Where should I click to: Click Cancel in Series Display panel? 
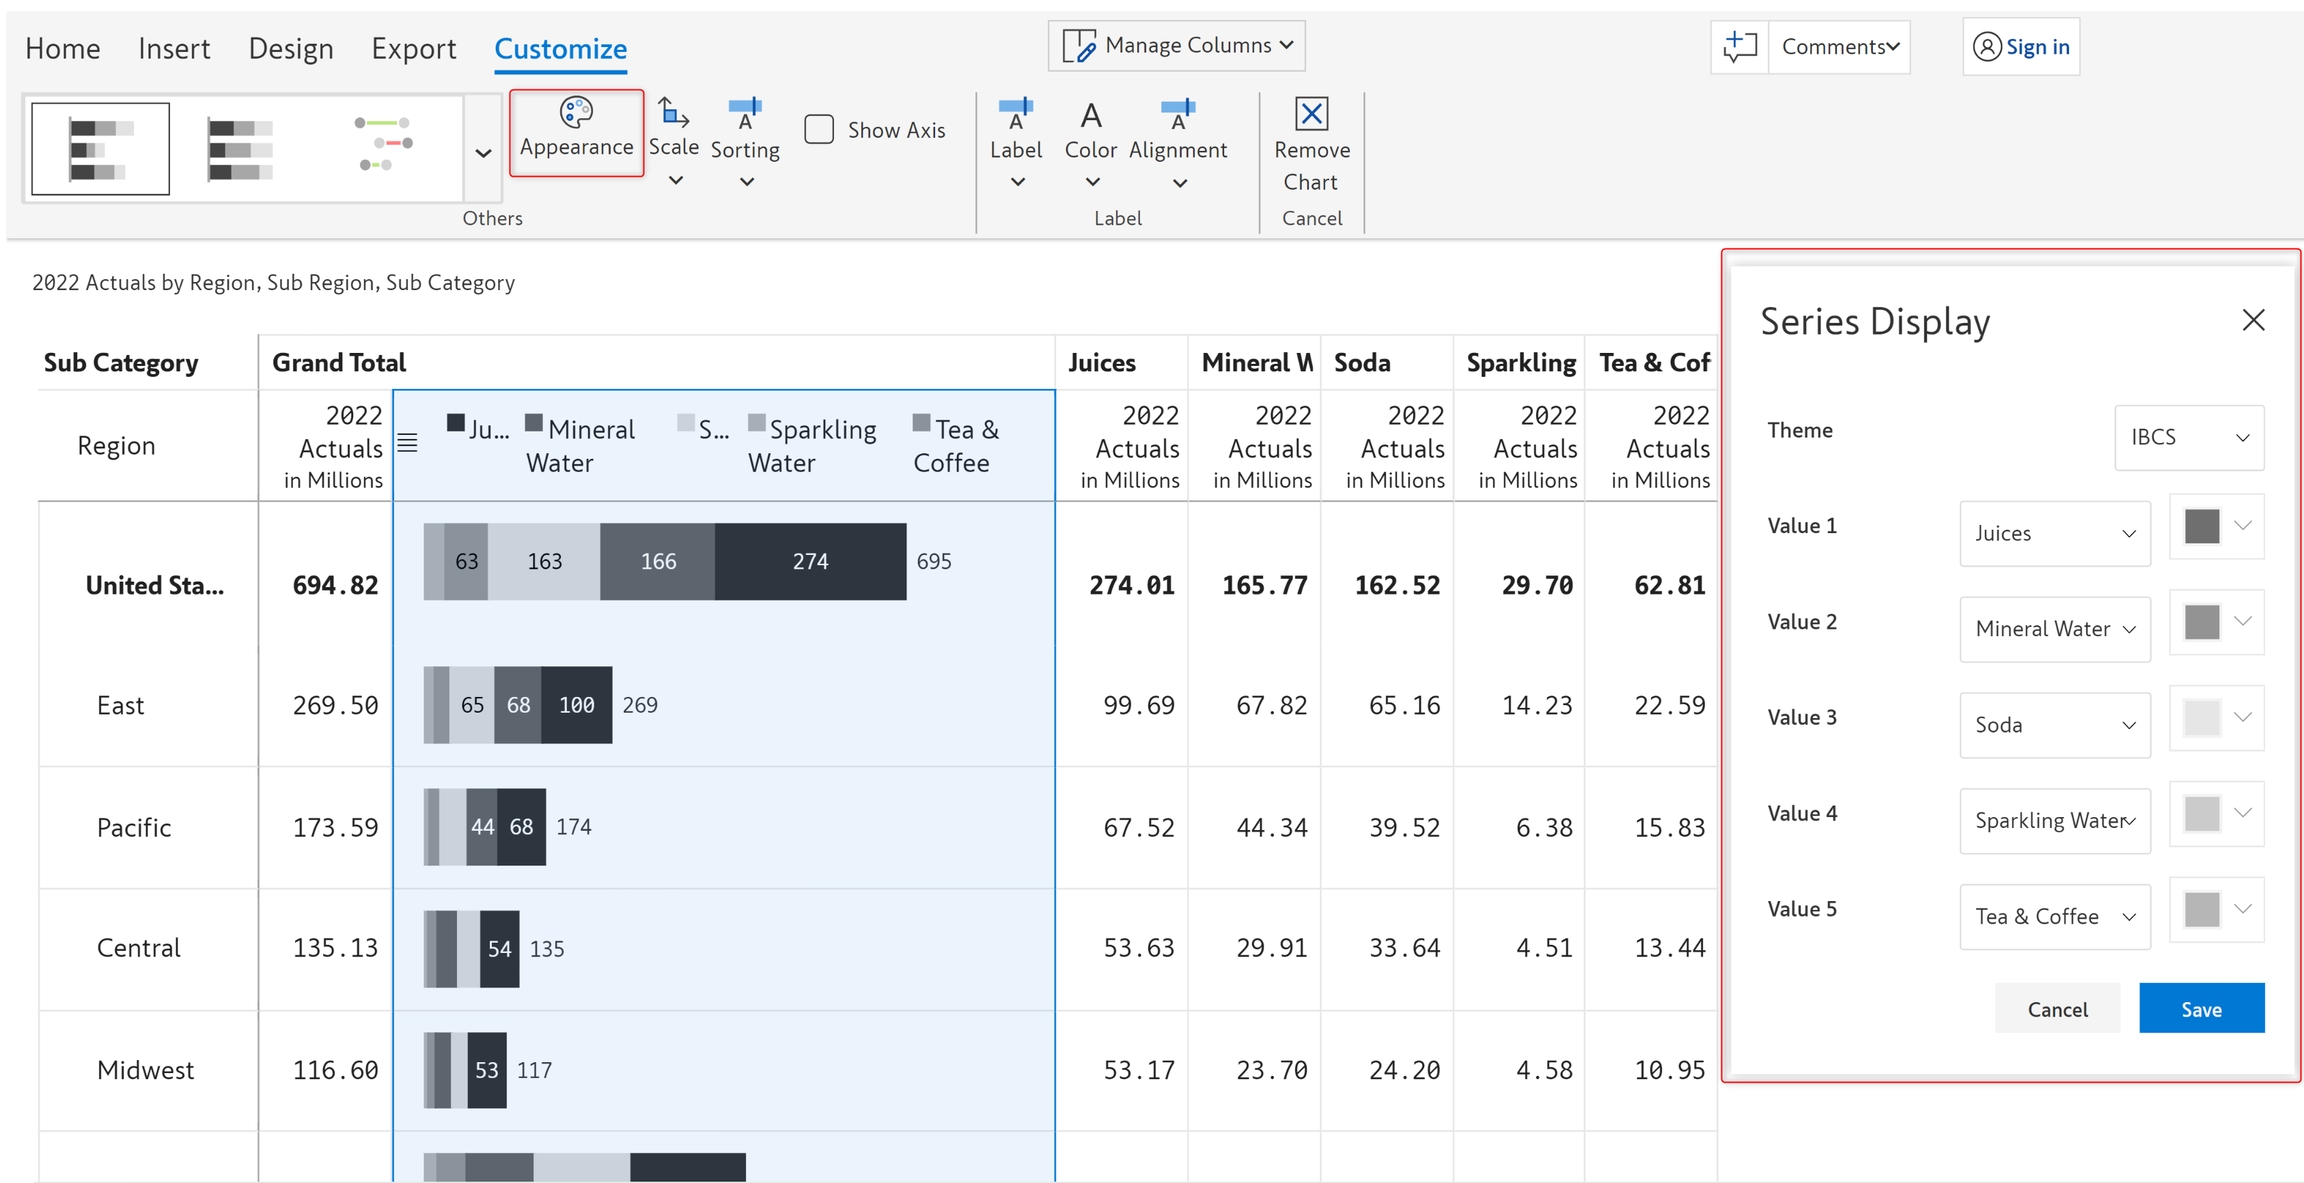tap(2057, 1009)
